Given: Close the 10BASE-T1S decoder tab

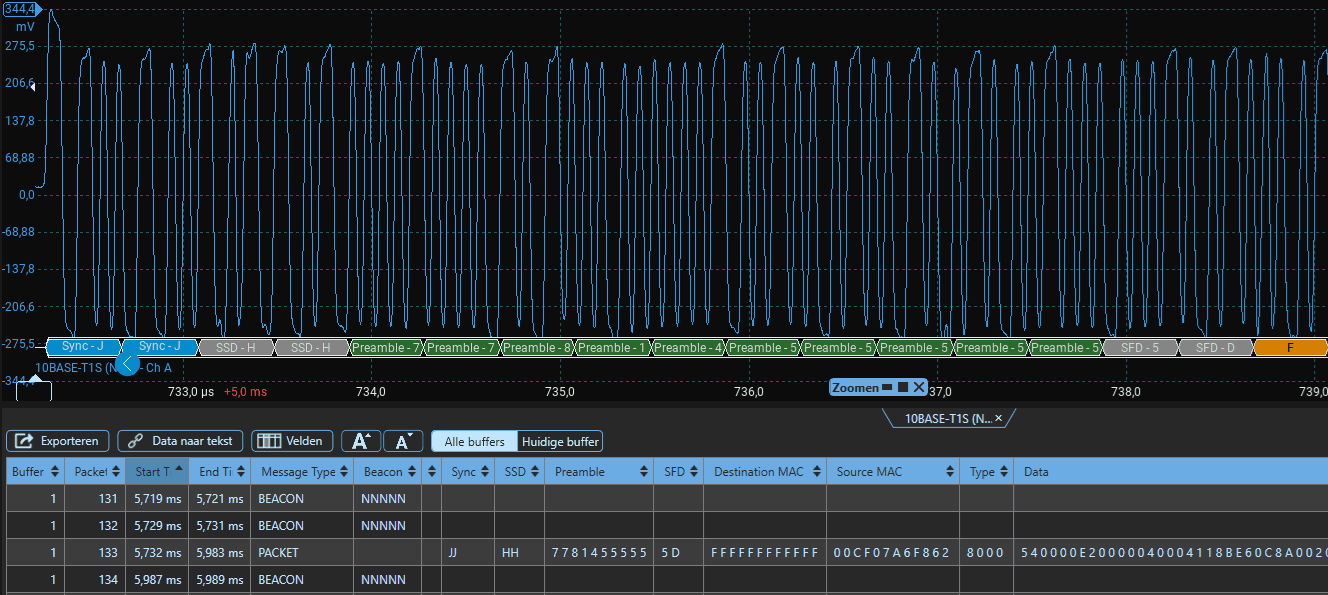Looking at the screenshot, I should [x=998, y=419].
